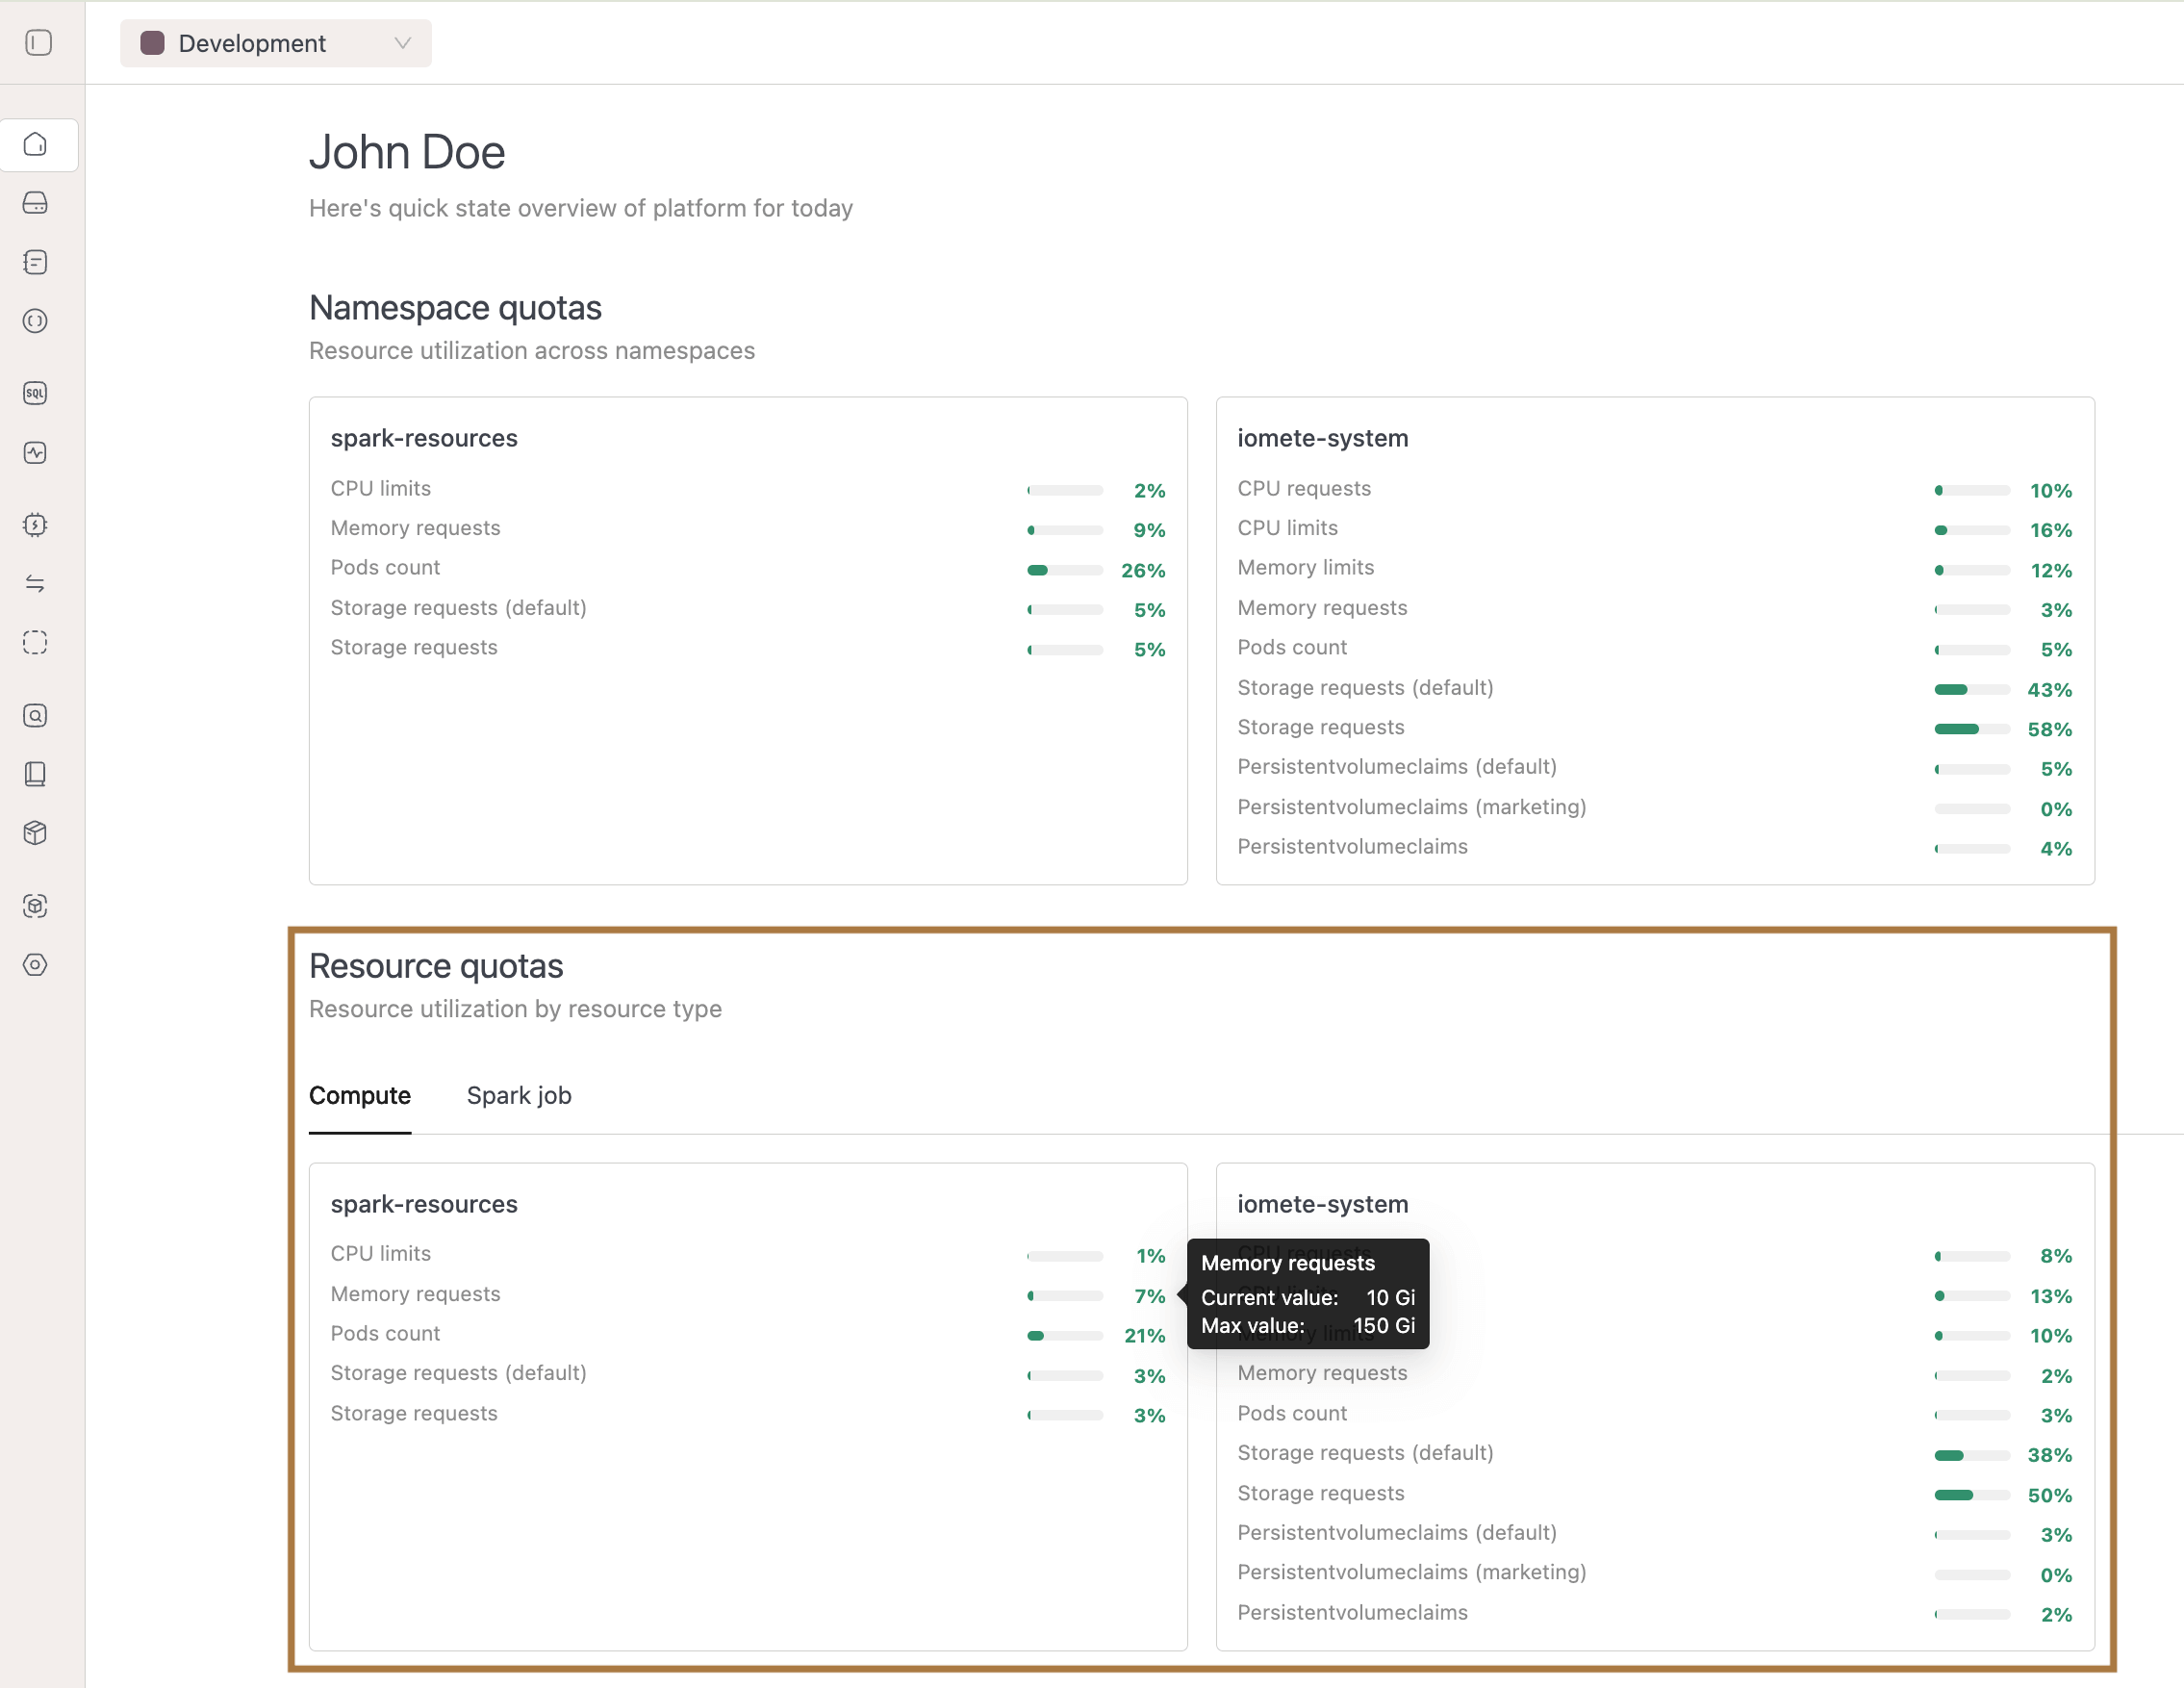Select the Compute tab

(360, 1096)
